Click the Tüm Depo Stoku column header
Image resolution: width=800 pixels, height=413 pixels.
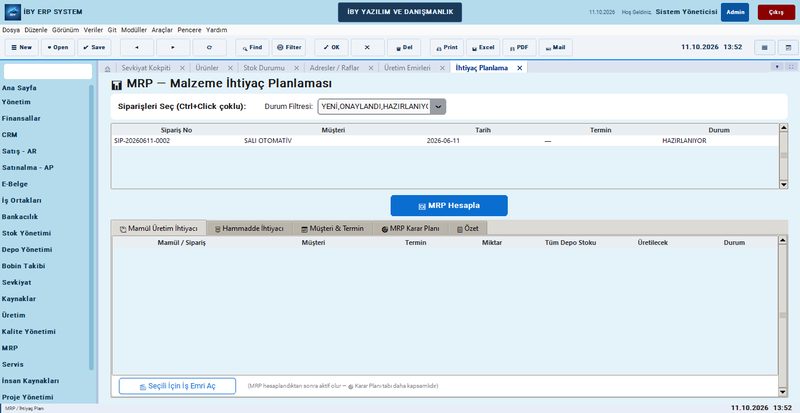(x=570, y=242)
